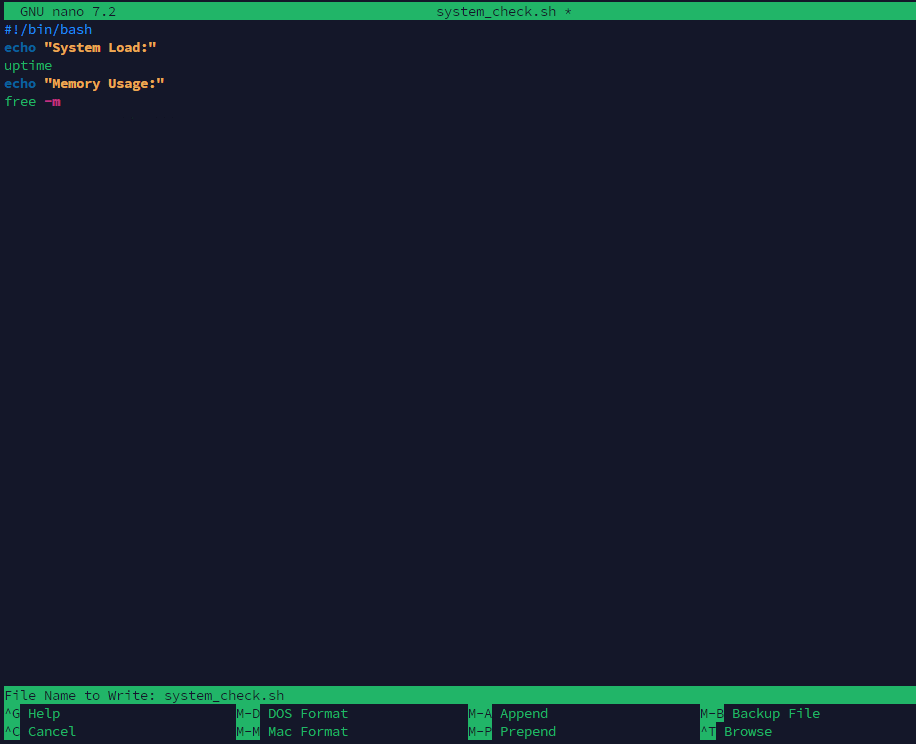Click the echo Memory Usage line
Image resolution: width=916 pixels, height=744 pixels.
(x=85, y=83)
